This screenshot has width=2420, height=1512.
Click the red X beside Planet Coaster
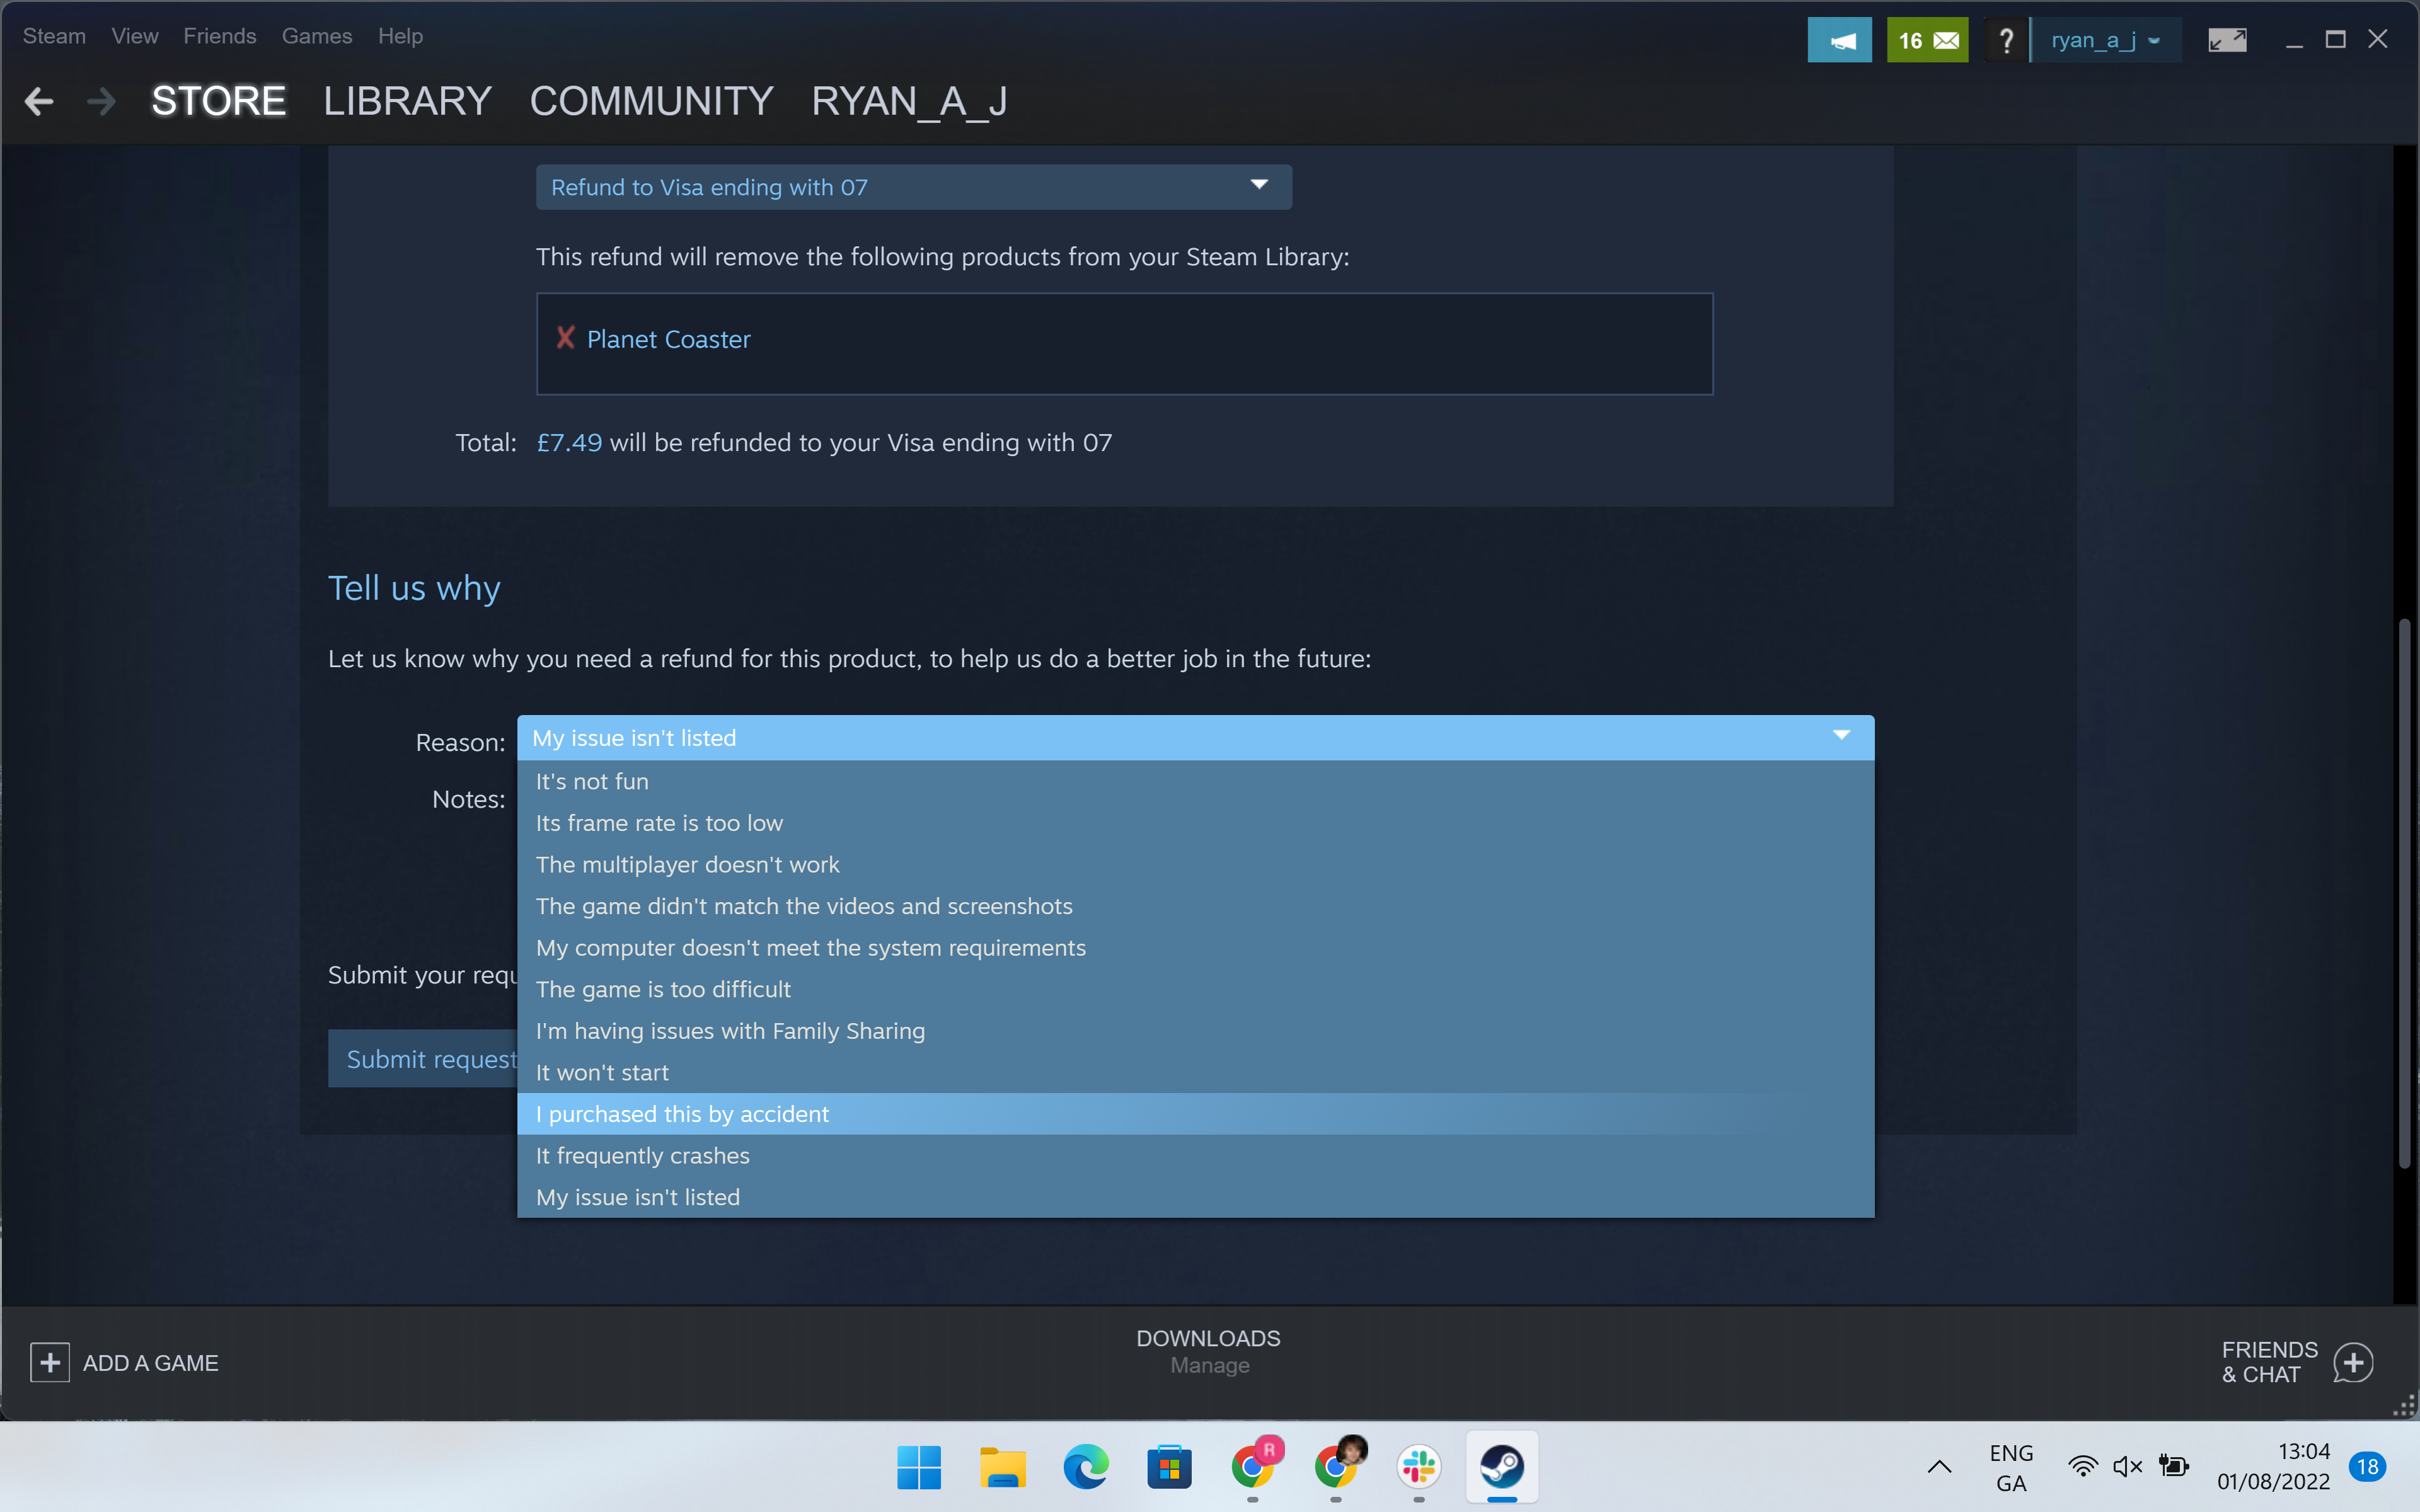tap(565, 338)
